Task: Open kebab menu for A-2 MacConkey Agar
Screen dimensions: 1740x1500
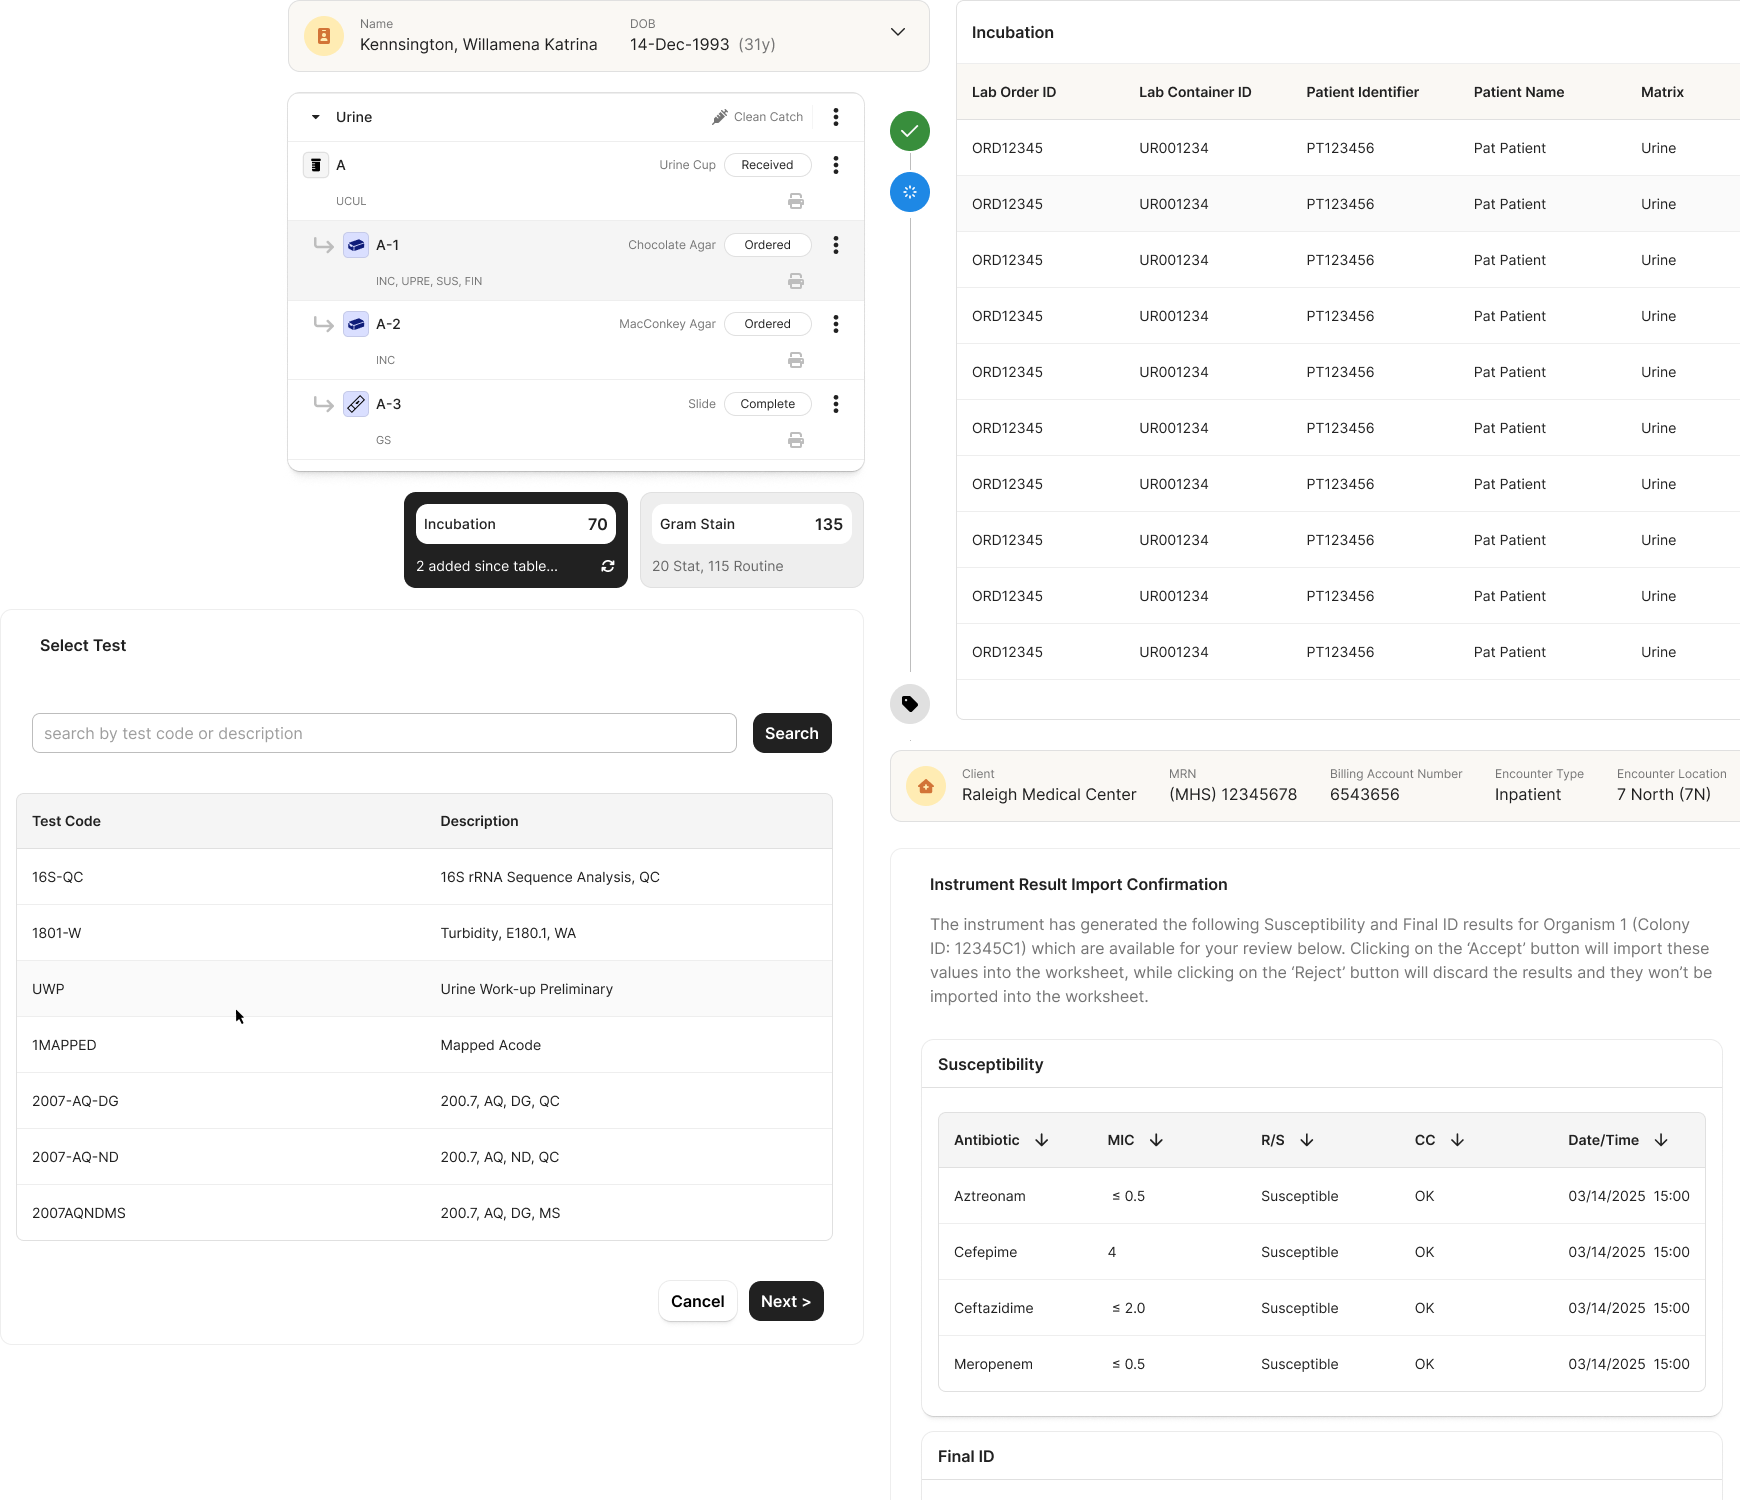Action: (836, 324)
